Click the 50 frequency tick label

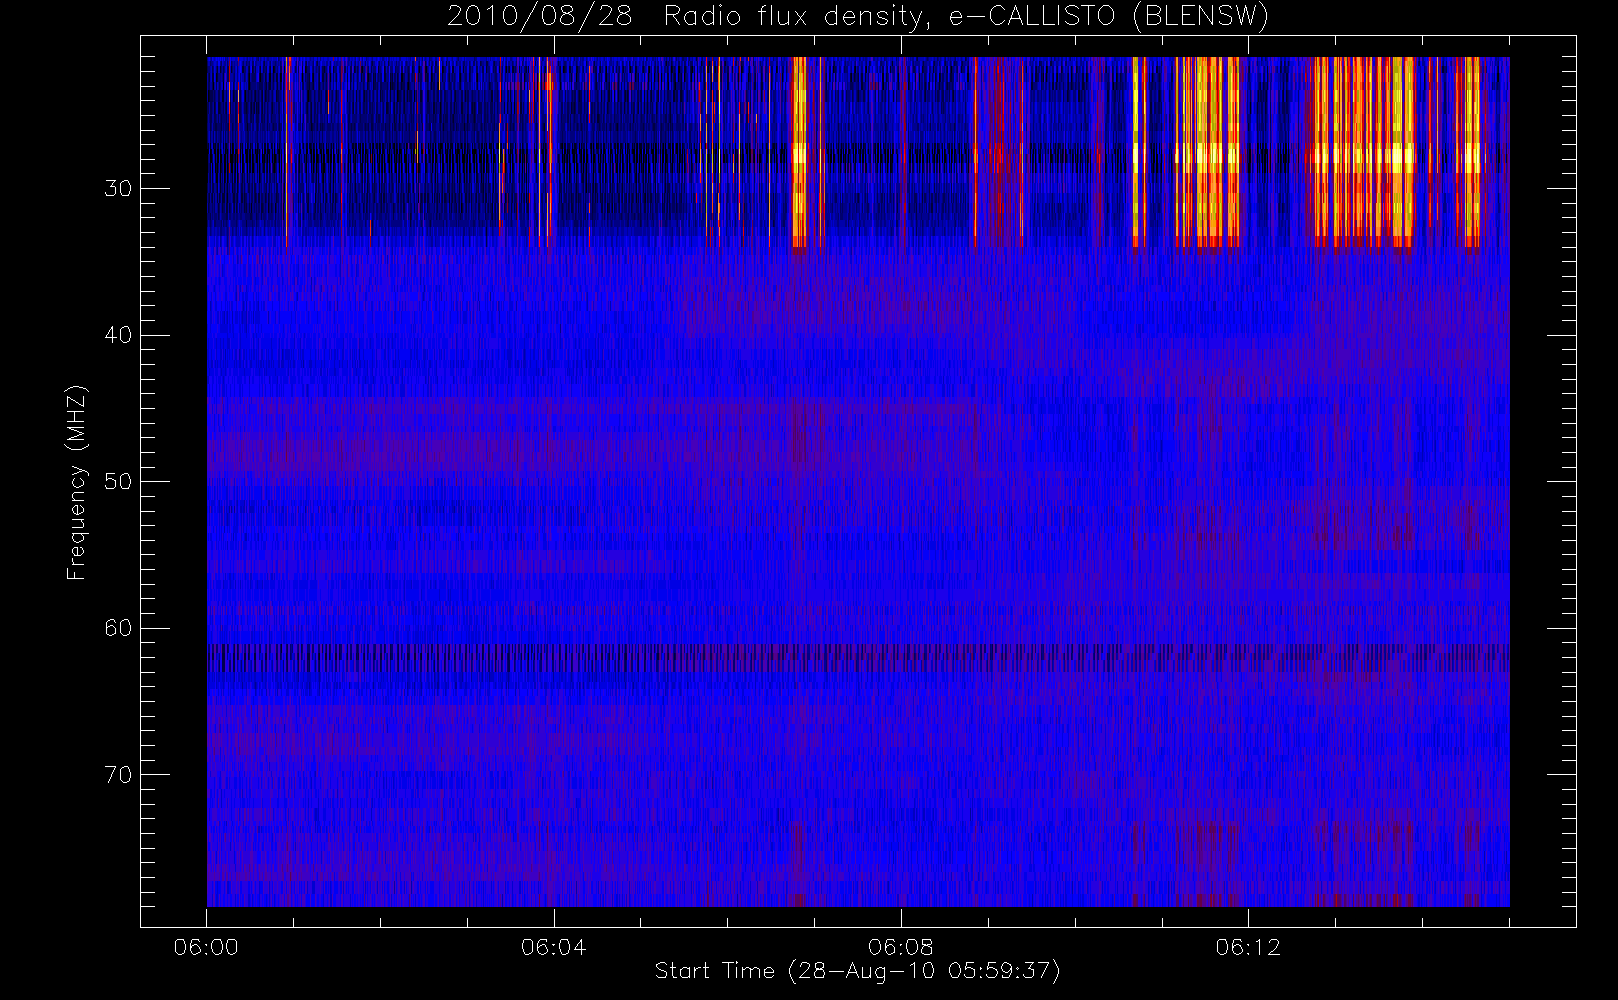118,482
